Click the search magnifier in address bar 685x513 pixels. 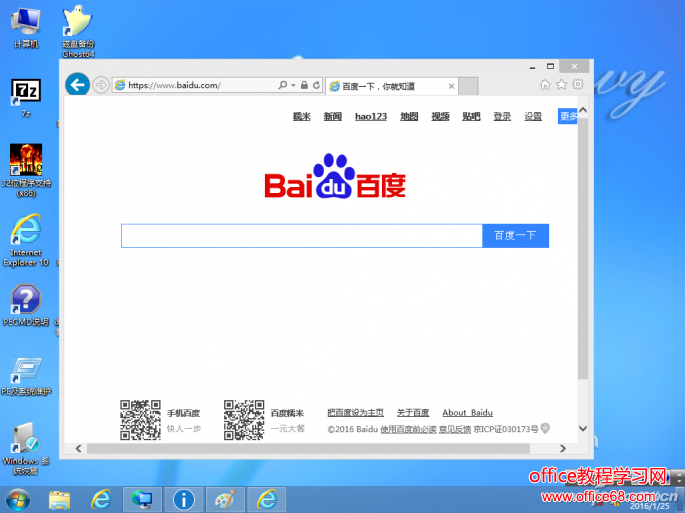coord(283,85)
